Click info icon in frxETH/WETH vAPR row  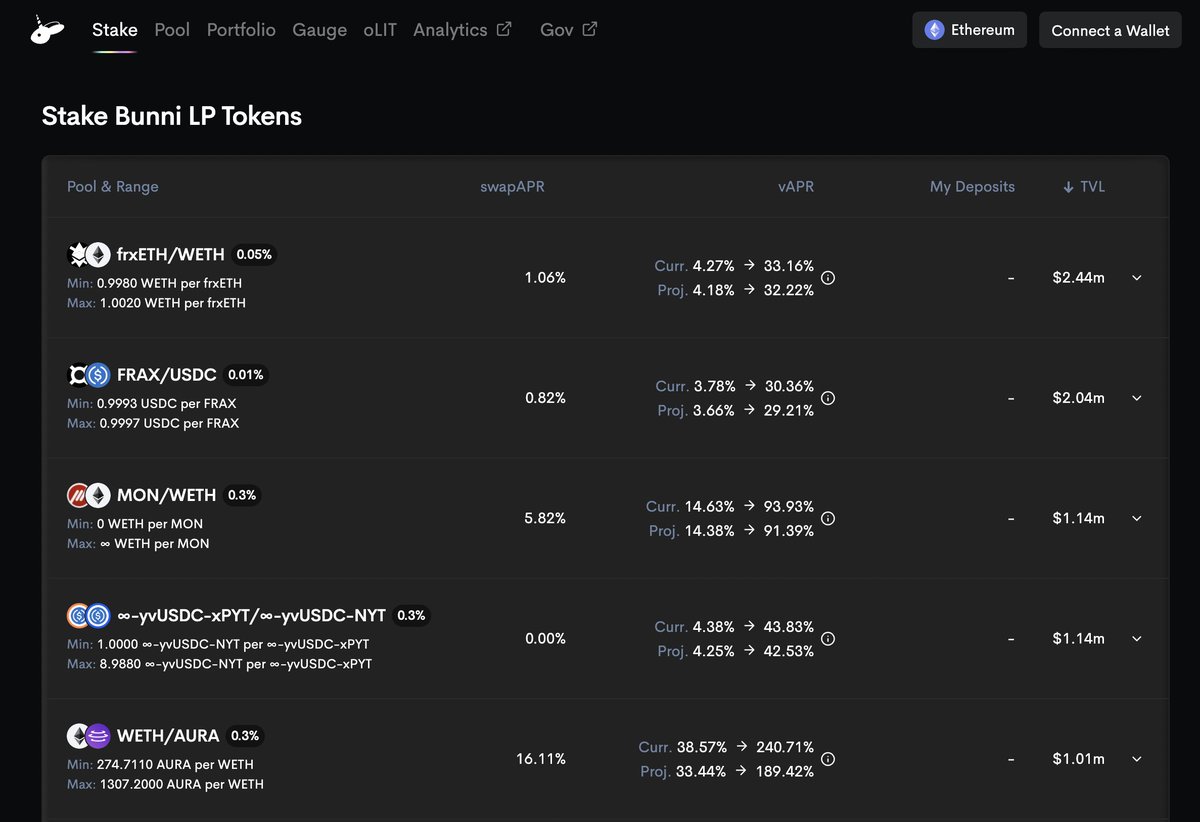[828, 278]
